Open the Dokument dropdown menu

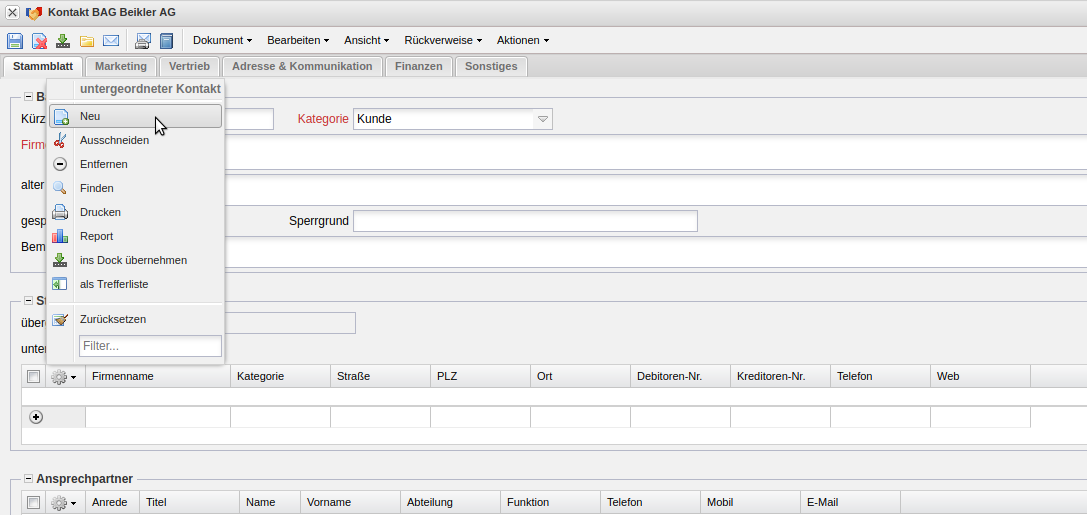[x=222, y=41]
